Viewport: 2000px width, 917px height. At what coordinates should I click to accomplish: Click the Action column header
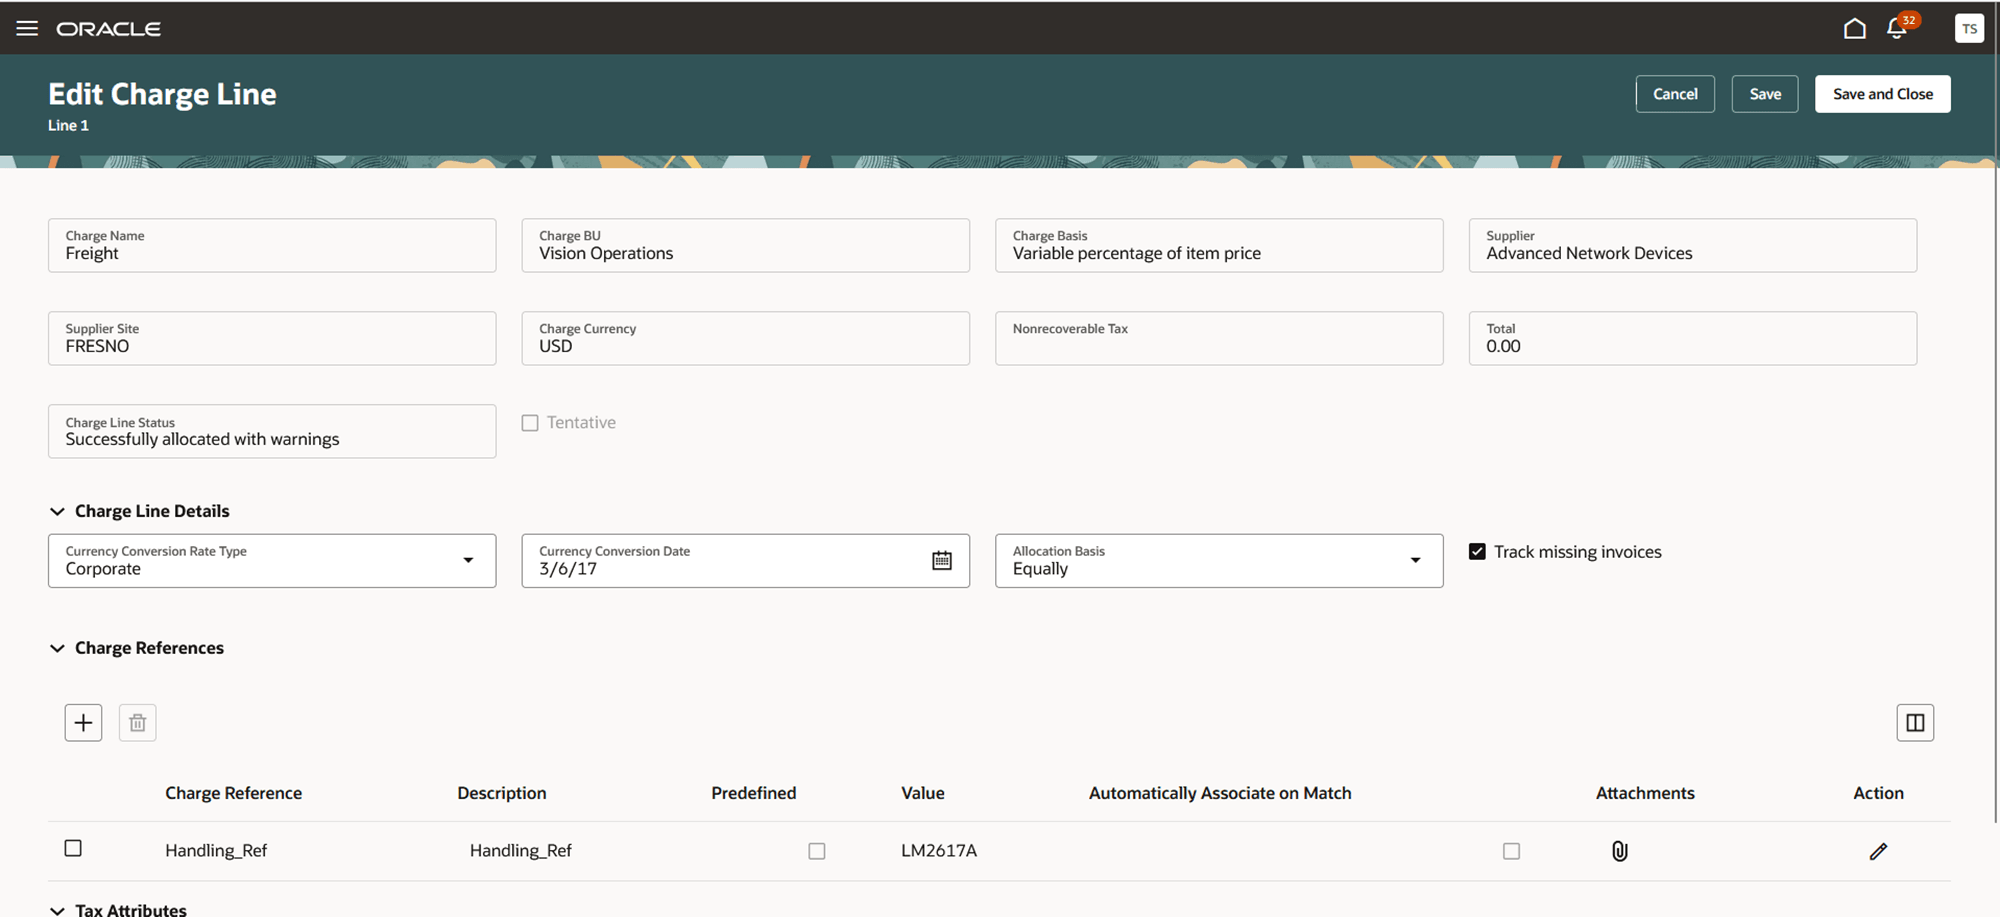(x=1878, y=793)
